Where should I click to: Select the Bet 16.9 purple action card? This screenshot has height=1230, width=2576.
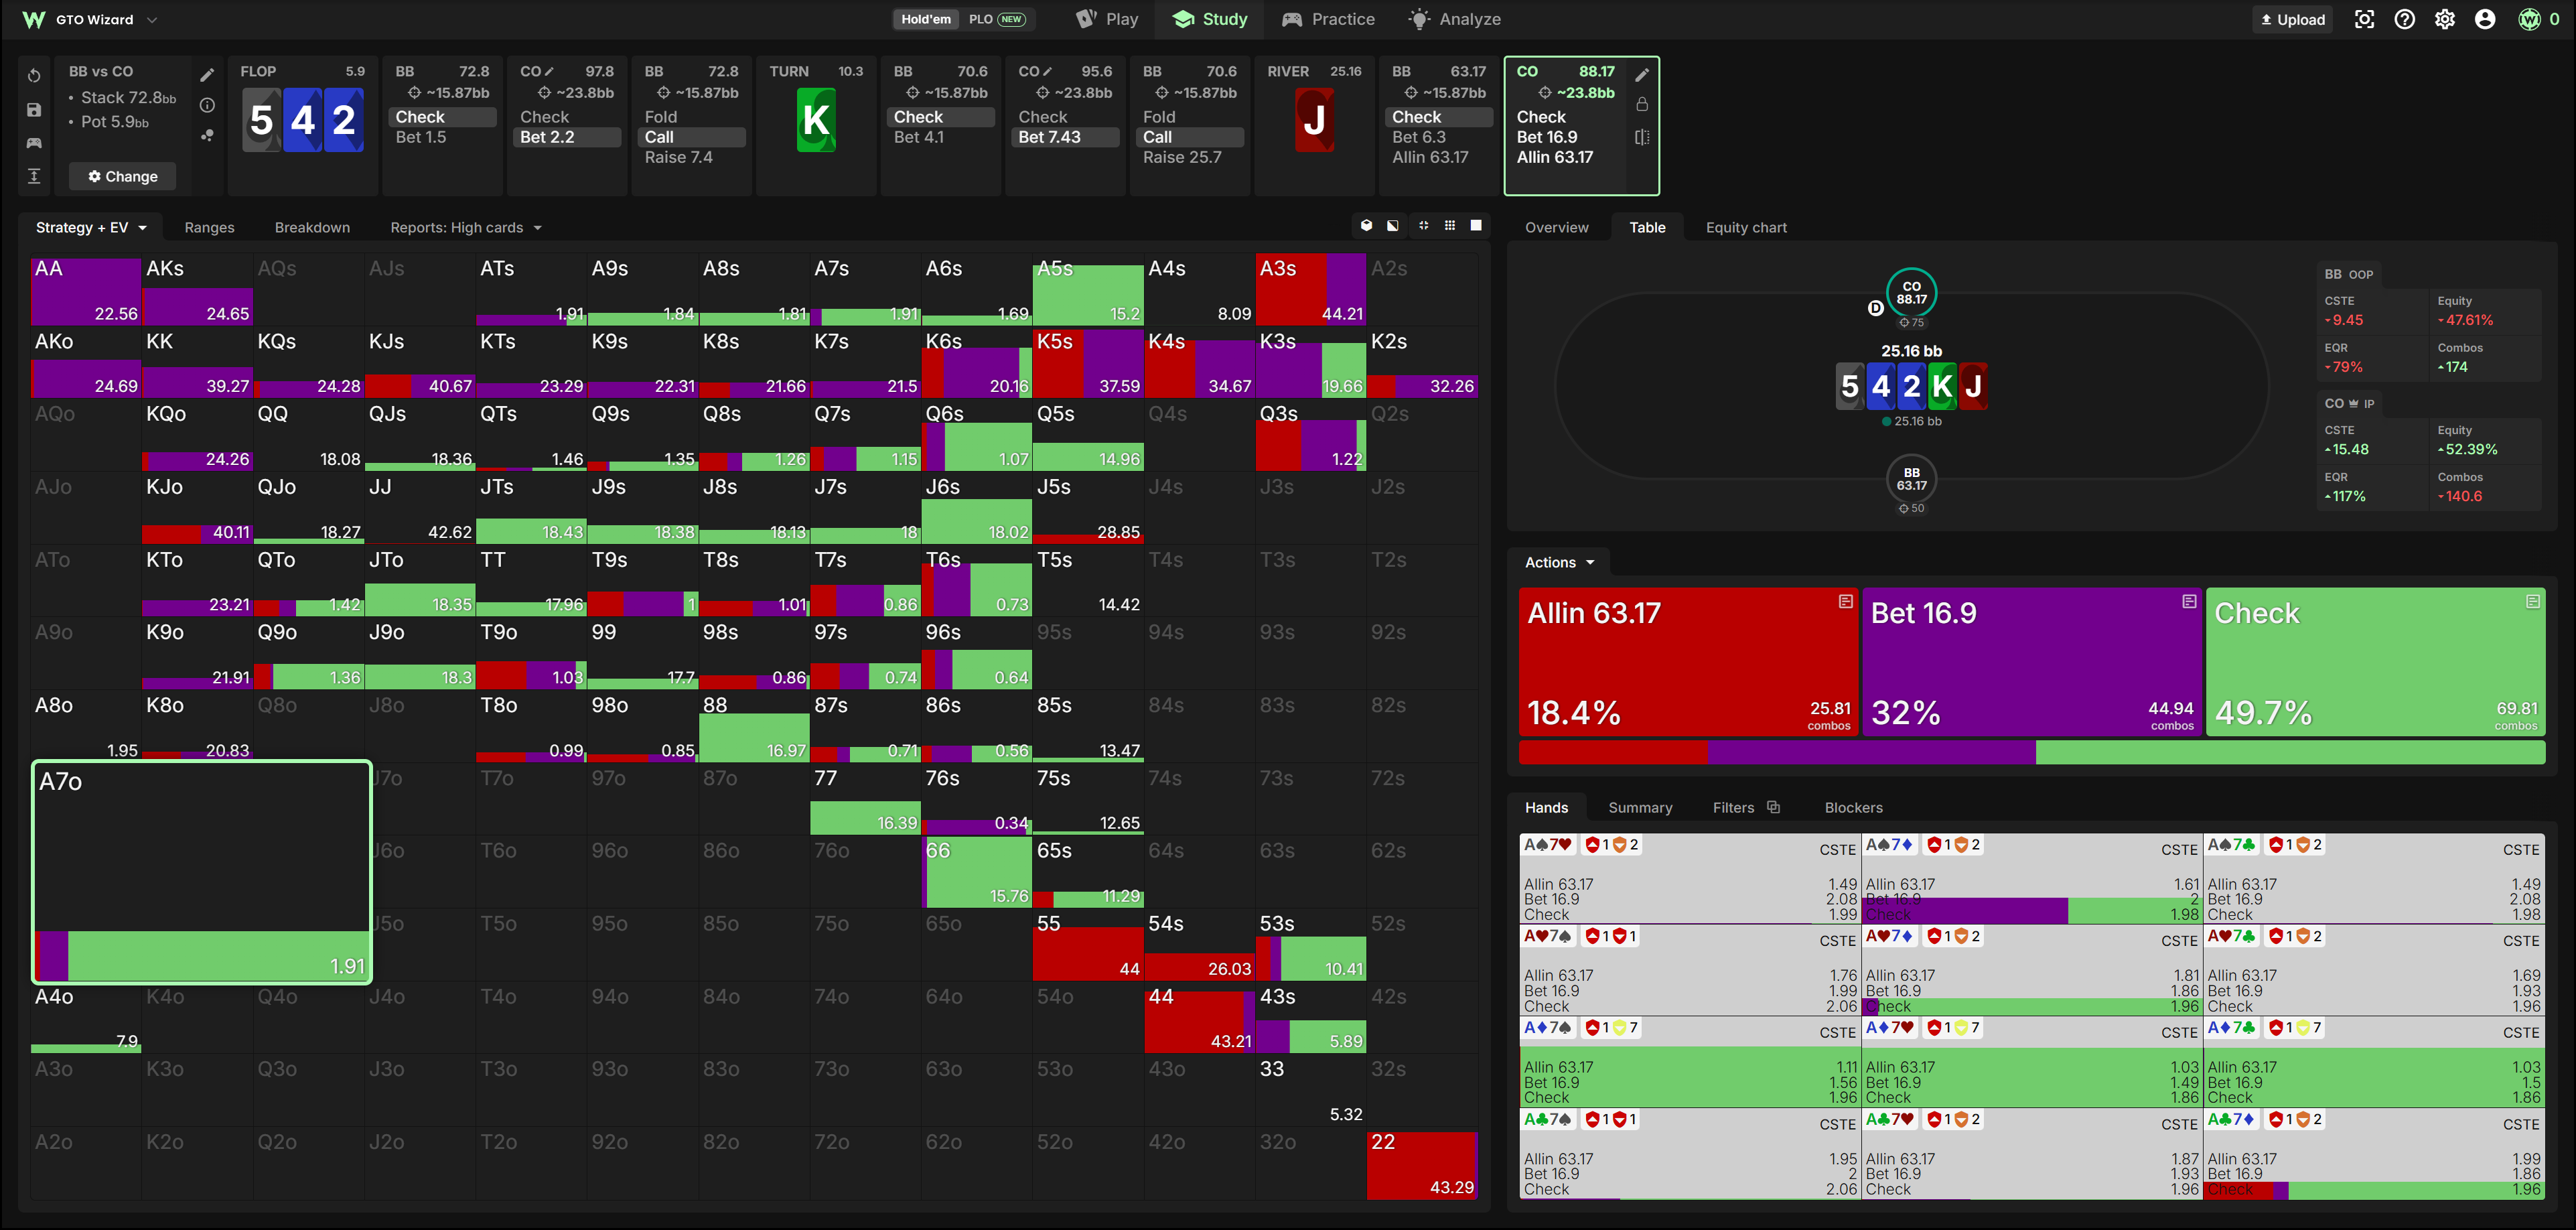point(2031,662)
